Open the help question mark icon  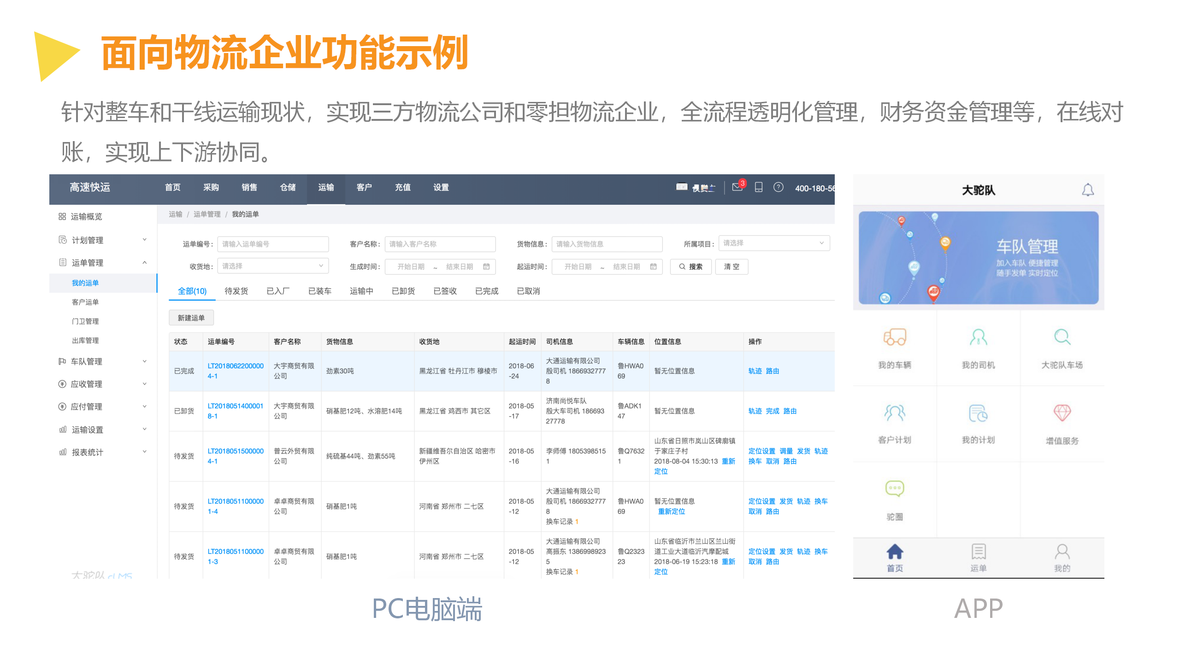(x=778, y=187)
